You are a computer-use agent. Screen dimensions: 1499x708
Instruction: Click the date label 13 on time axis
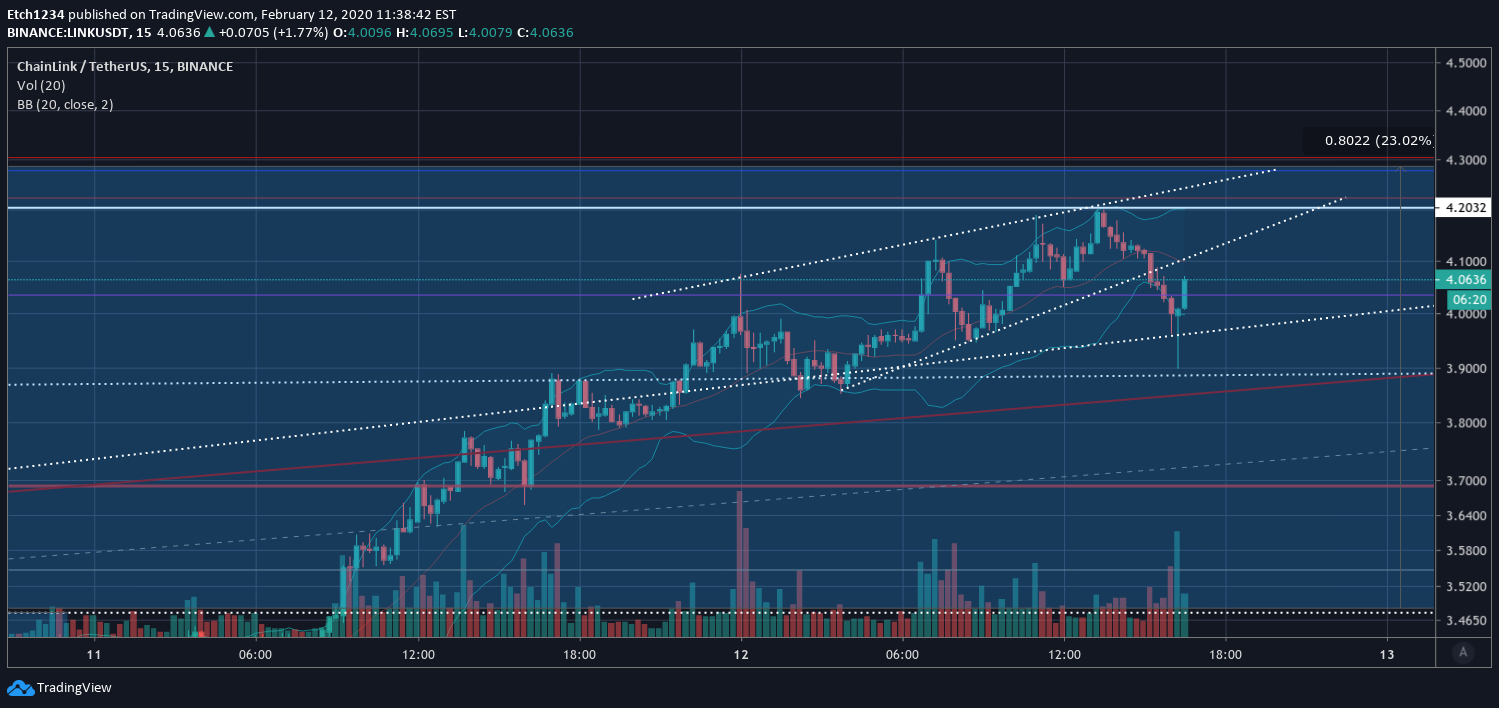coord(1388,654)
